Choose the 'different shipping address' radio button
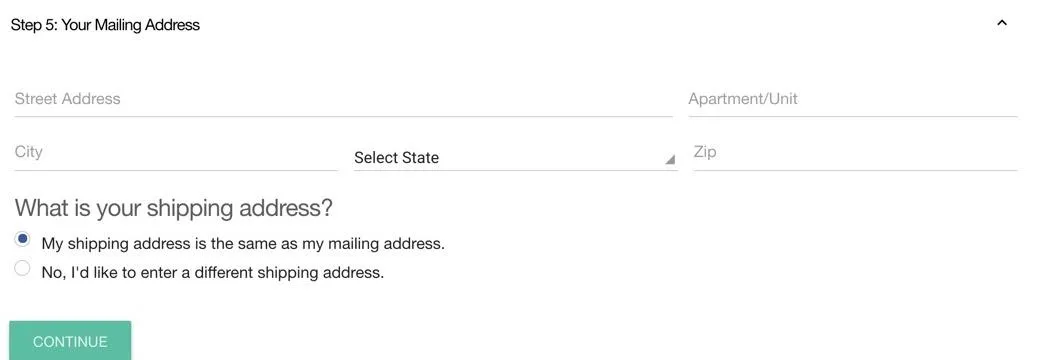Screen dimensions: 1040x360 tap(23, 268)
